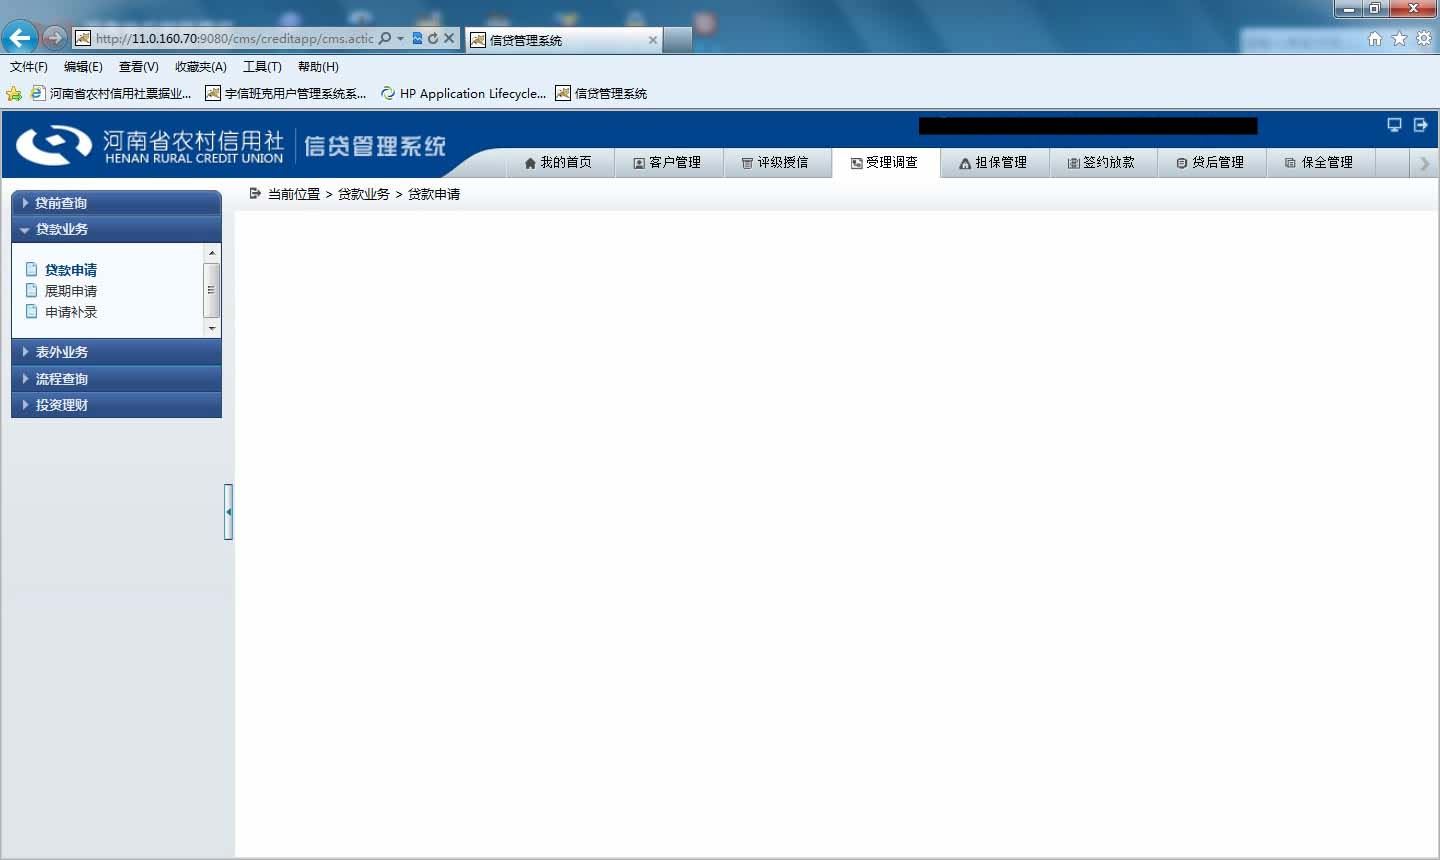Click the address bar search magnifier icon
The image size is (1440, 860).
(385, 38)
